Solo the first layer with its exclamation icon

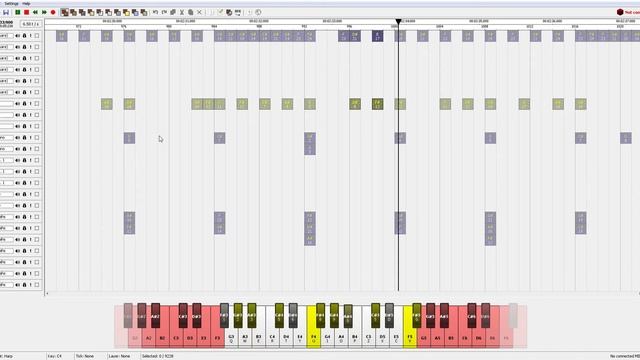(x=31, y=36)
